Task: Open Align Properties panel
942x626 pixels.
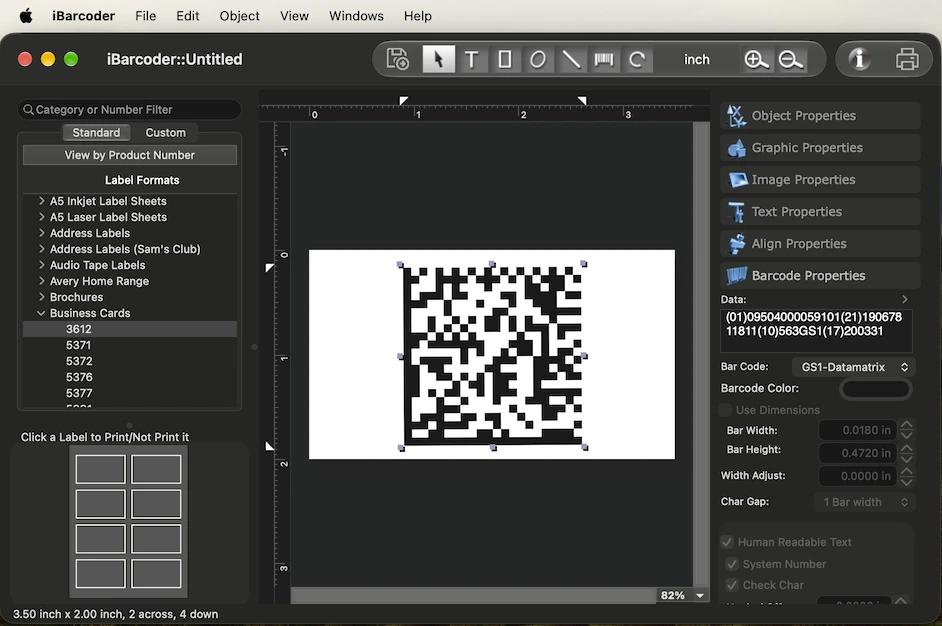Action: [820, 243]
